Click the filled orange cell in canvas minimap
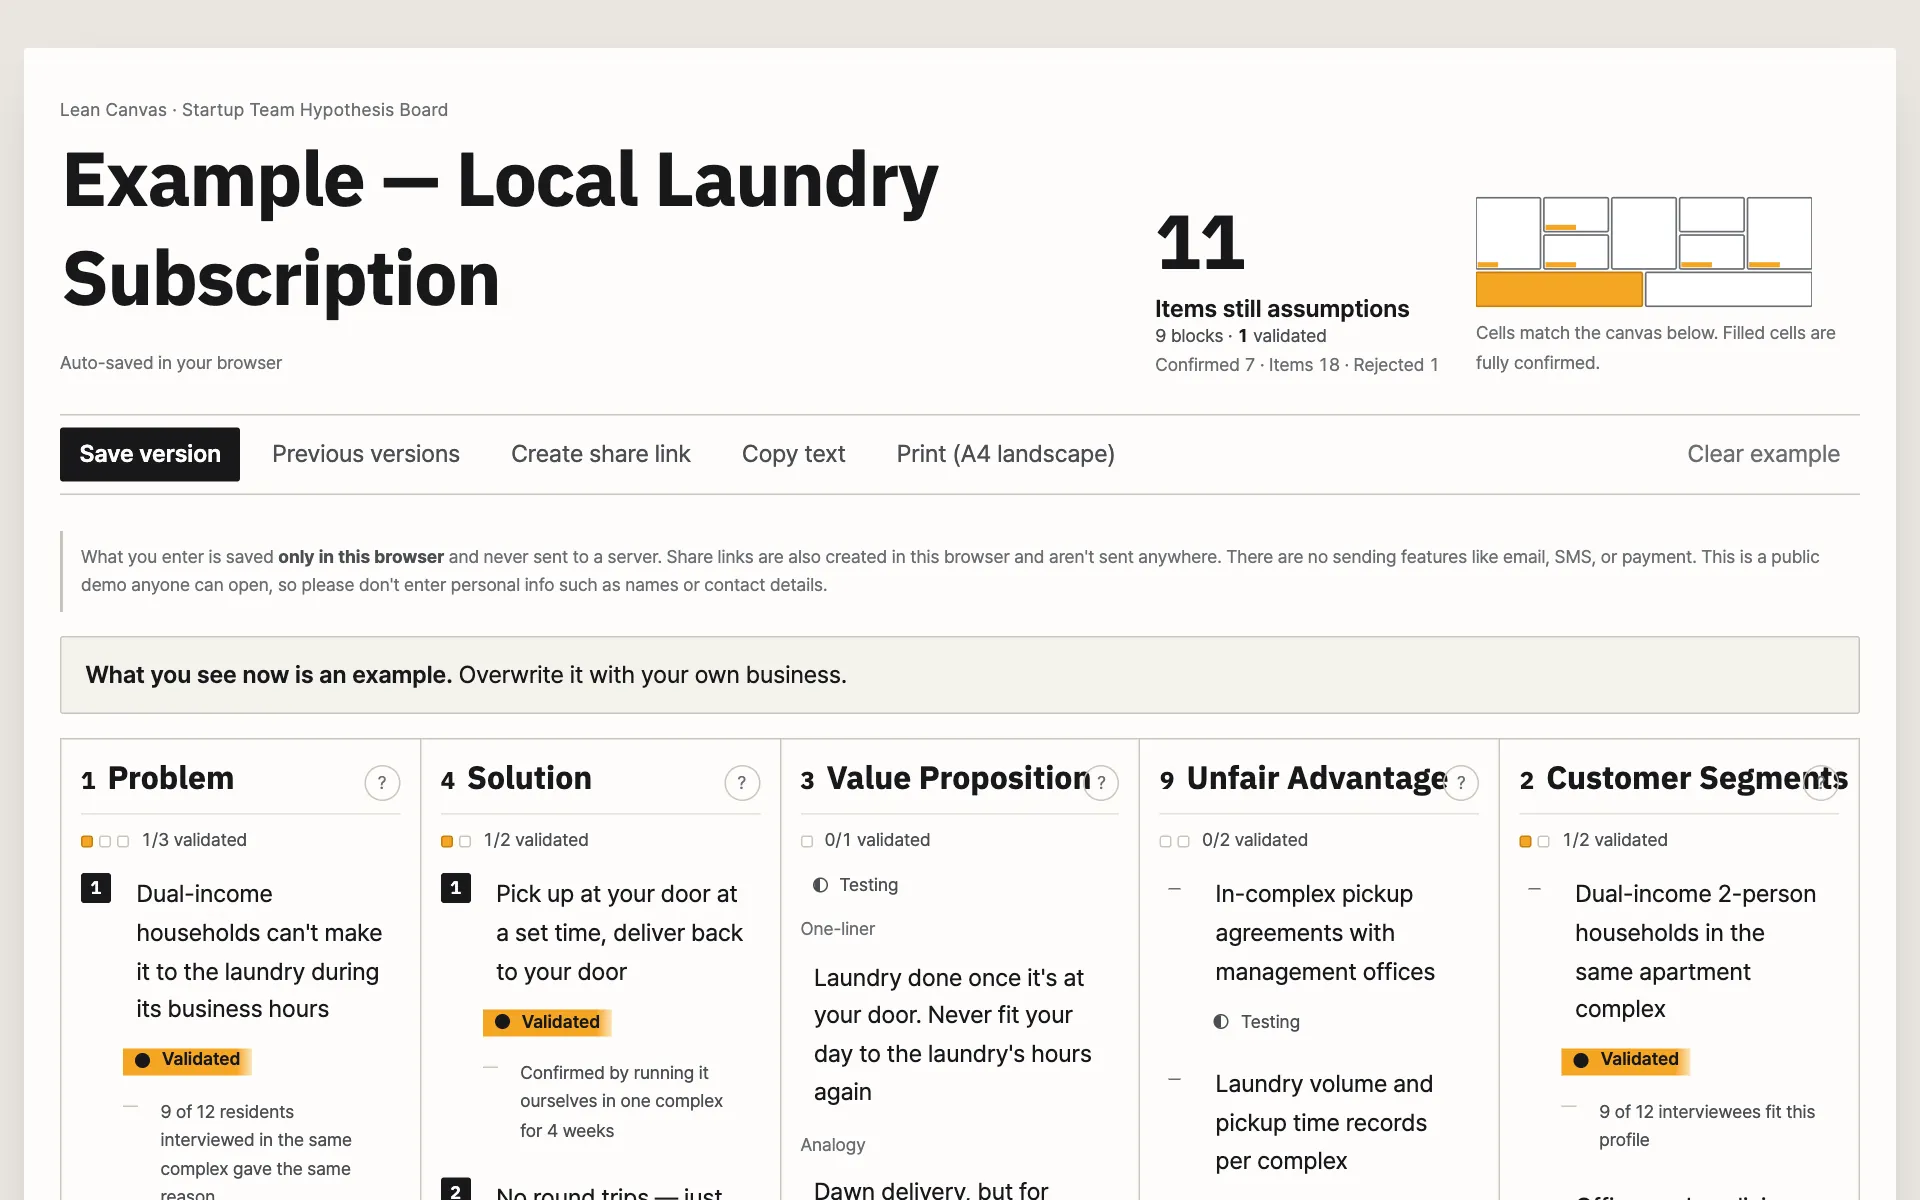 click(x=1559, y=289)
